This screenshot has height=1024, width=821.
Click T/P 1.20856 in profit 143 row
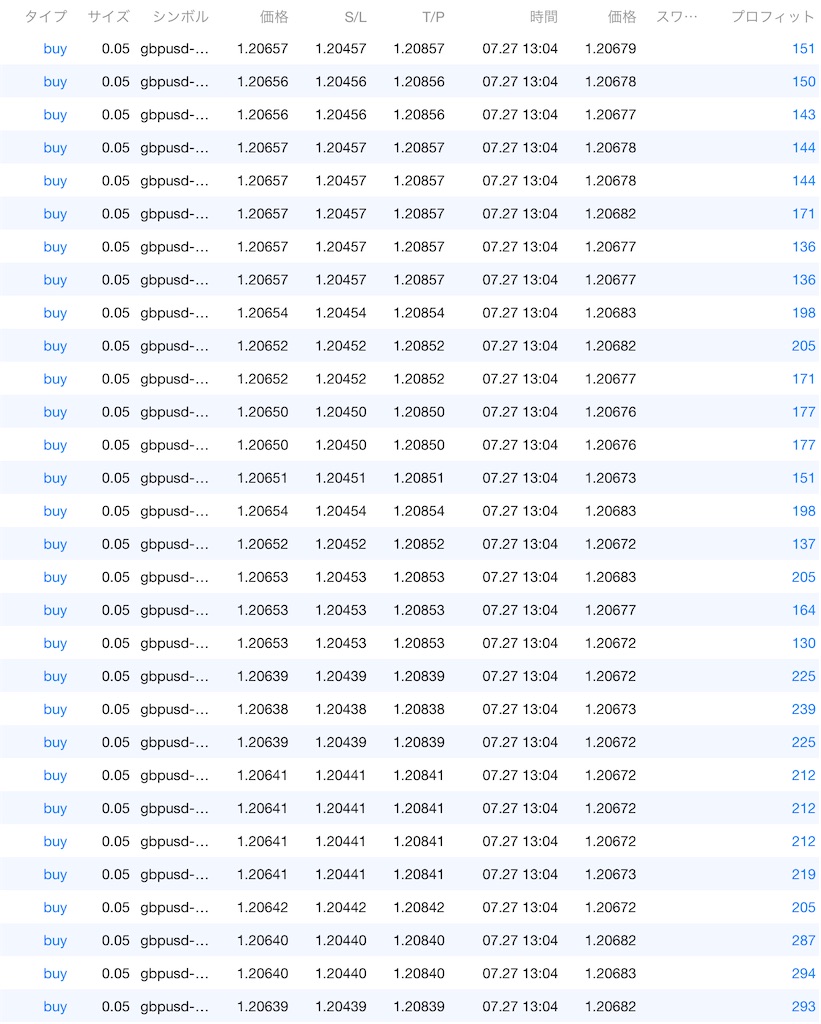coord(419,114)
